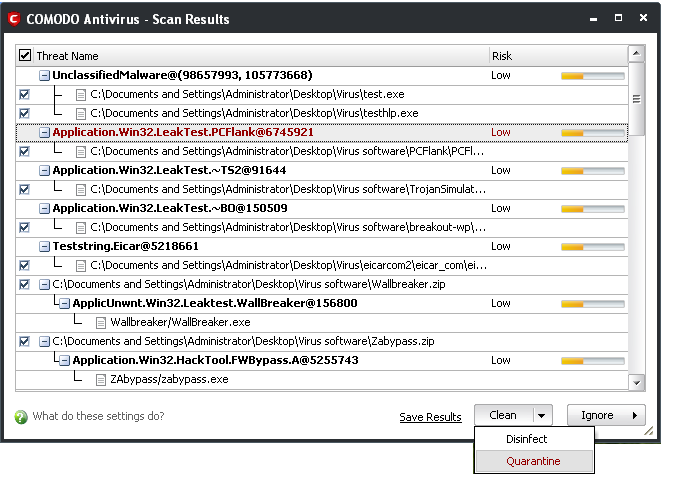
Task: Open the Ignore button submenu arrow
Action: [x=635, y=415]
